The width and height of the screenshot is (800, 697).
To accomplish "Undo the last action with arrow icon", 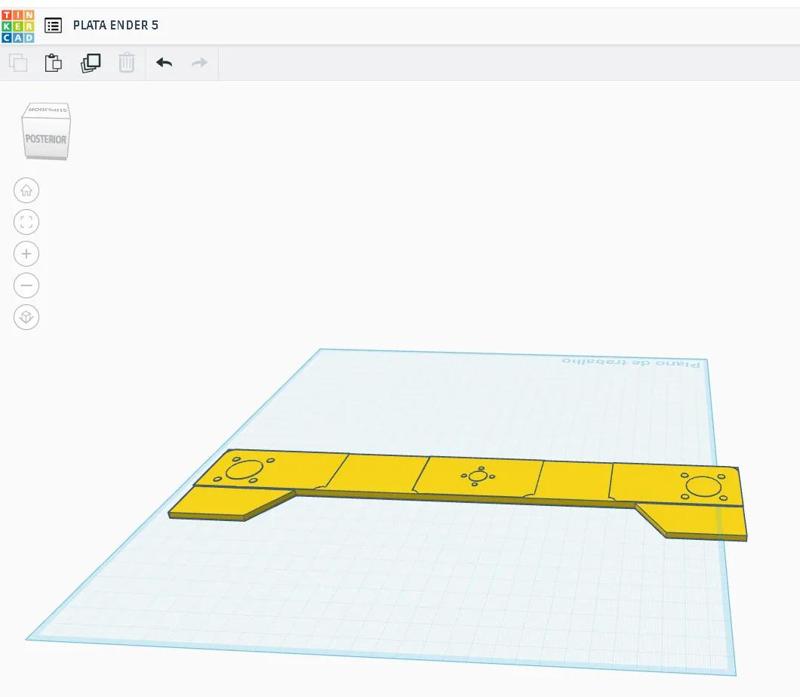I will coord(166,63).
